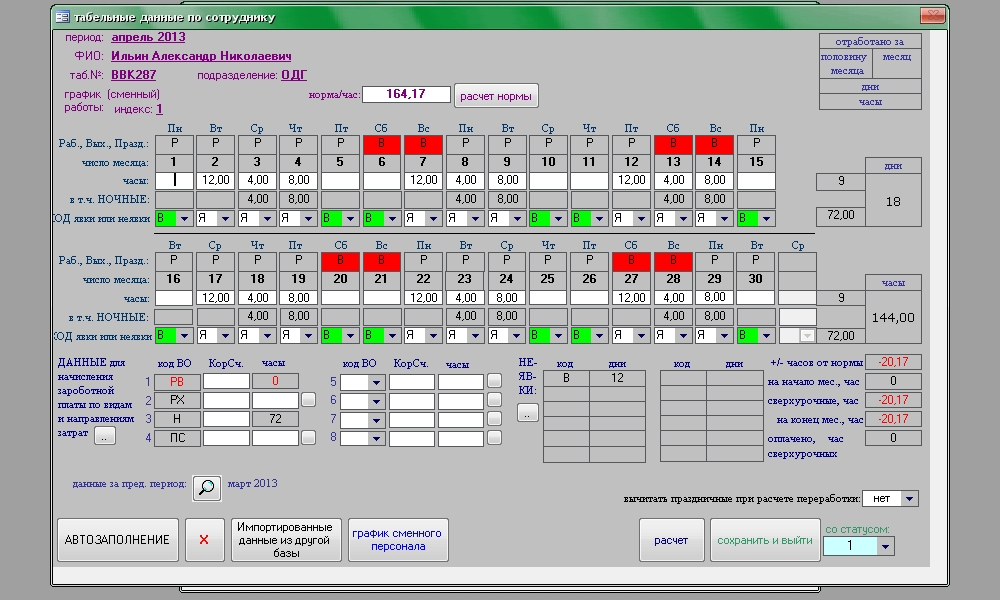
Task: Expand the код ВО dropdown on row 6
Action: click(376, 401)
